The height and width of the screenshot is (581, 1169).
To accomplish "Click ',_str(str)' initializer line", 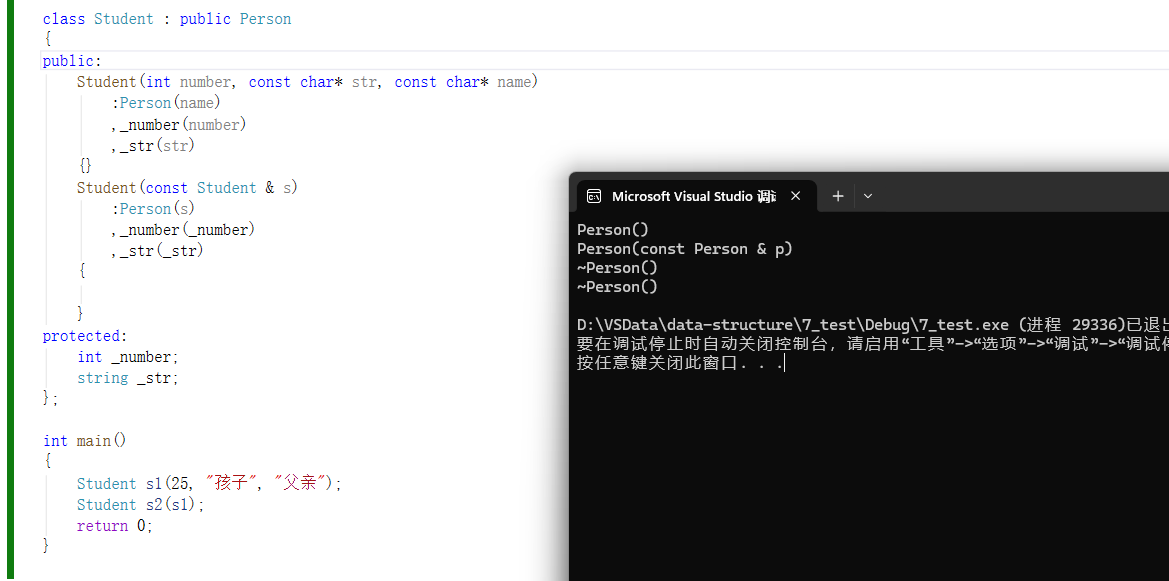I will pyautogui.click(x=153, y=145).
